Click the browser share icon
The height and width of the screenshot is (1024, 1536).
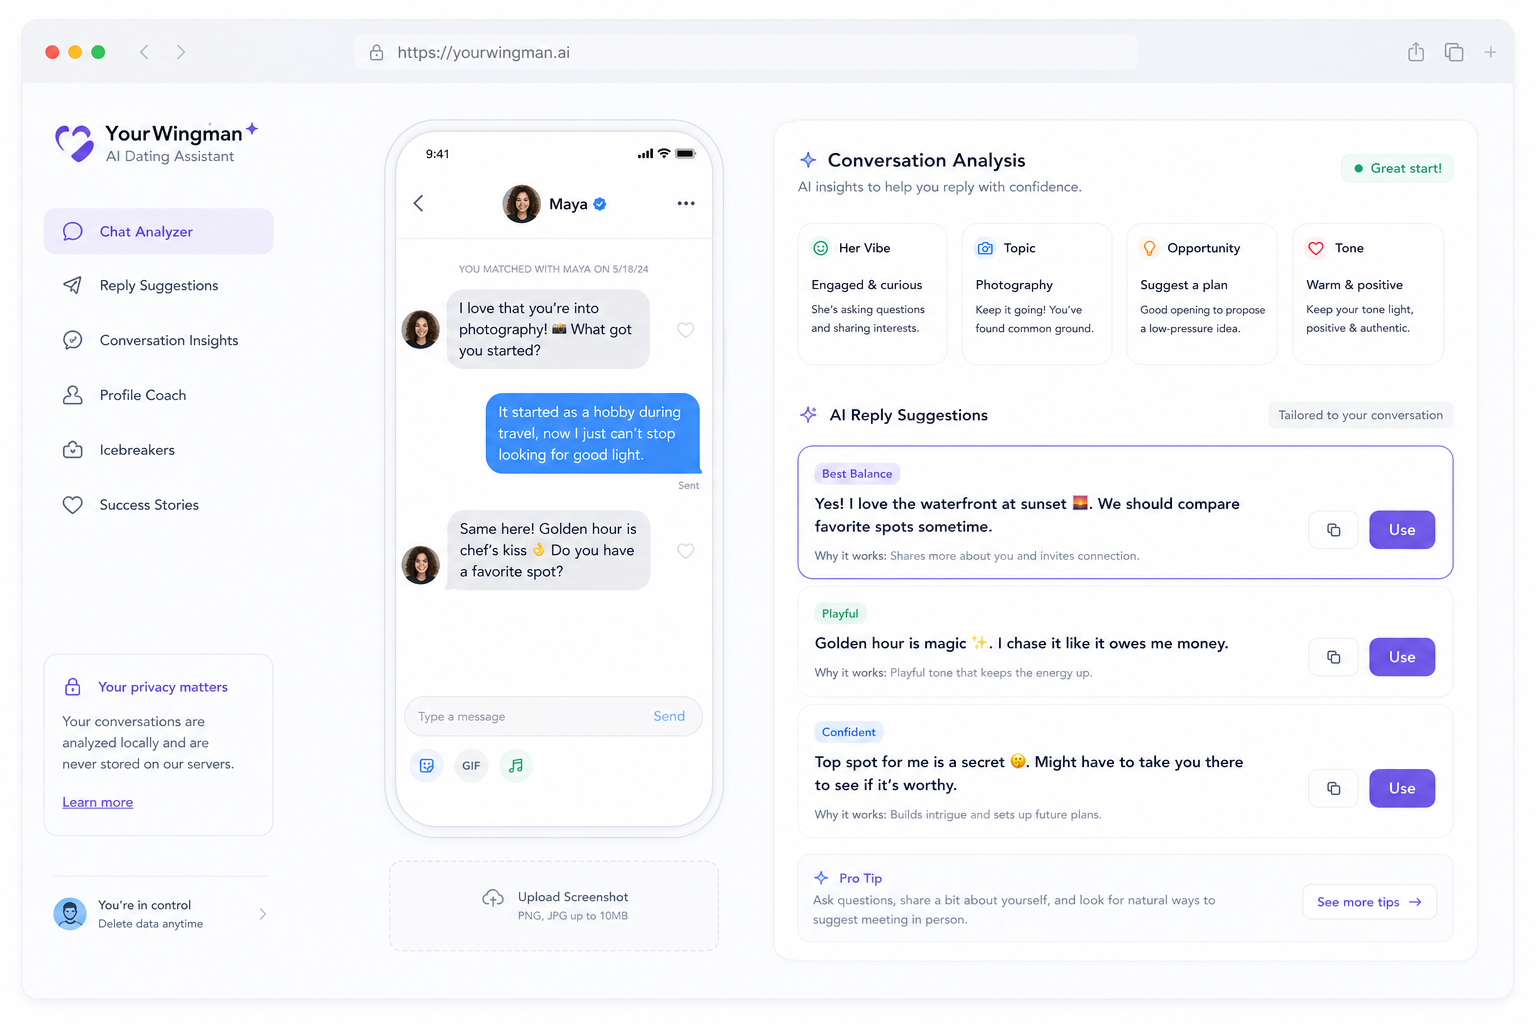click(x=1416, y=52)
